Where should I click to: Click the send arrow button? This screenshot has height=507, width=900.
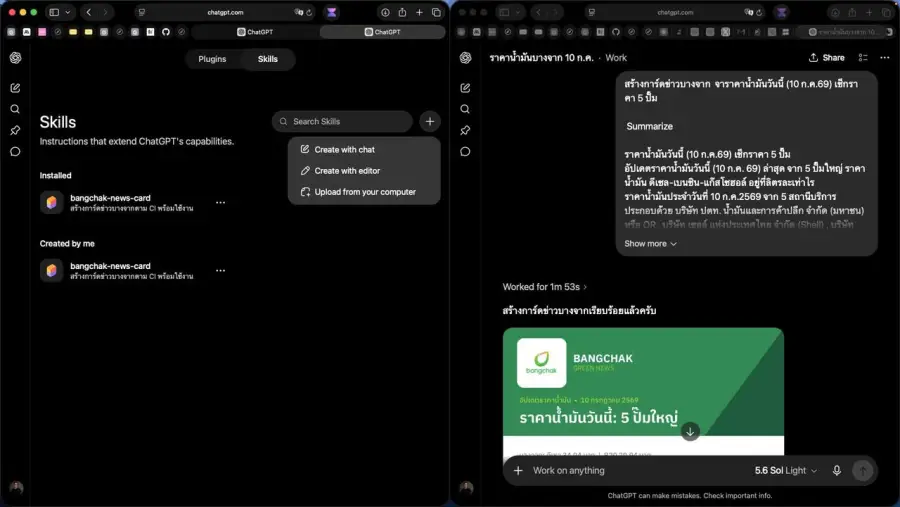[863, 470]
